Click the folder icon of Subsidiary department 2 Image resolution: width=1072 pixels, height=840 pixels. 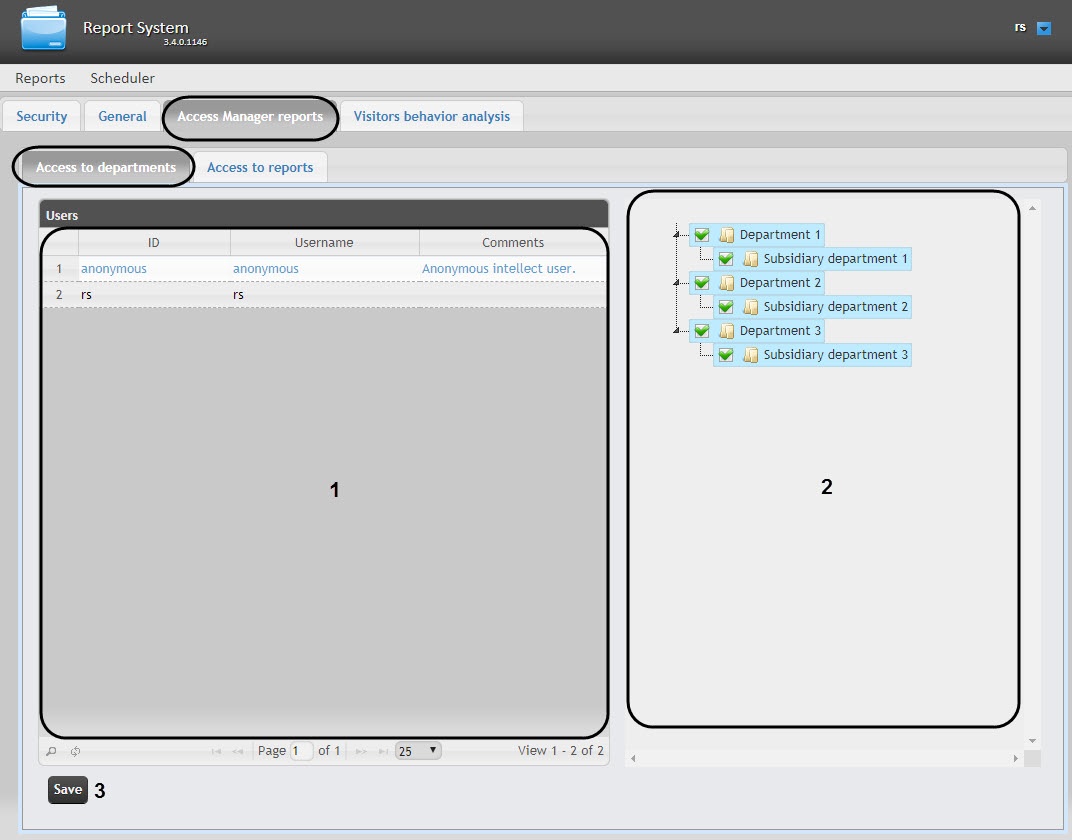tap(751, 307)
